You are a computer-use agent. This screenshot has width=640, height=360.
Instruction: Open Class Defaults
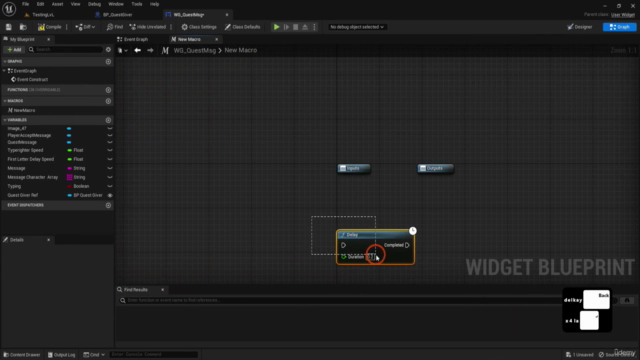tap(242, 27)
